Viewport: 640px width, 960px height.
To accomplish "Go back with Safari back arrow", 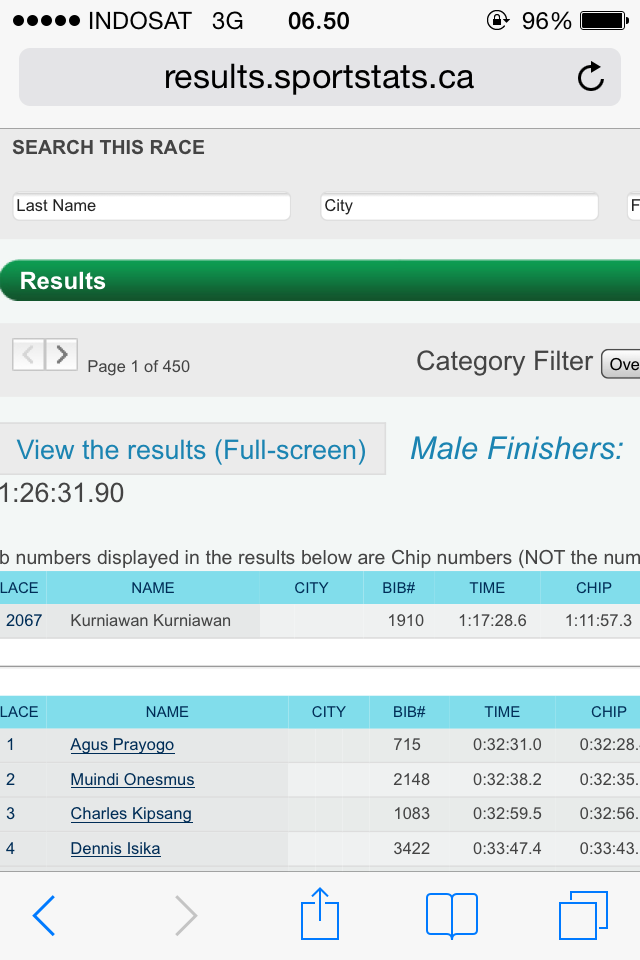I will click(x=44, y=915).
